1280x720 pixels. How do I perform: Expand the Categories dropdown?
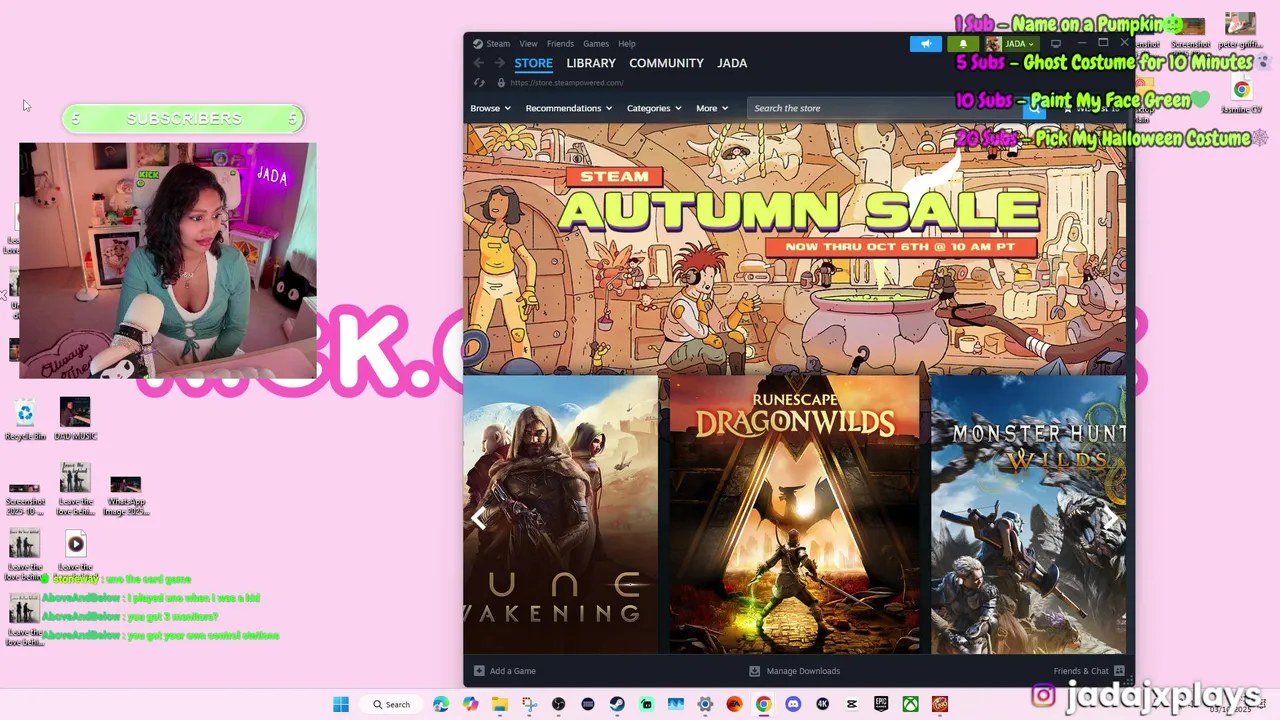coord(654,108)
